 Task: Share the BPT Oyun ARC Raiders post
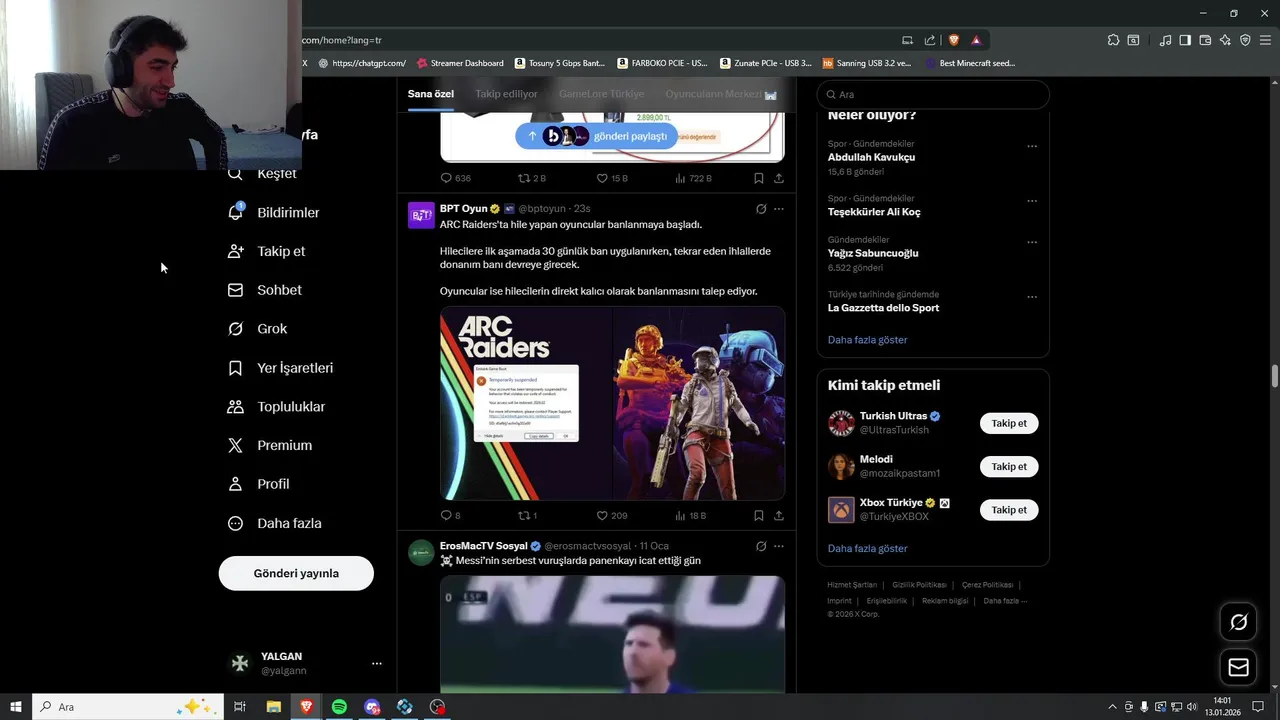click(779, 516)
